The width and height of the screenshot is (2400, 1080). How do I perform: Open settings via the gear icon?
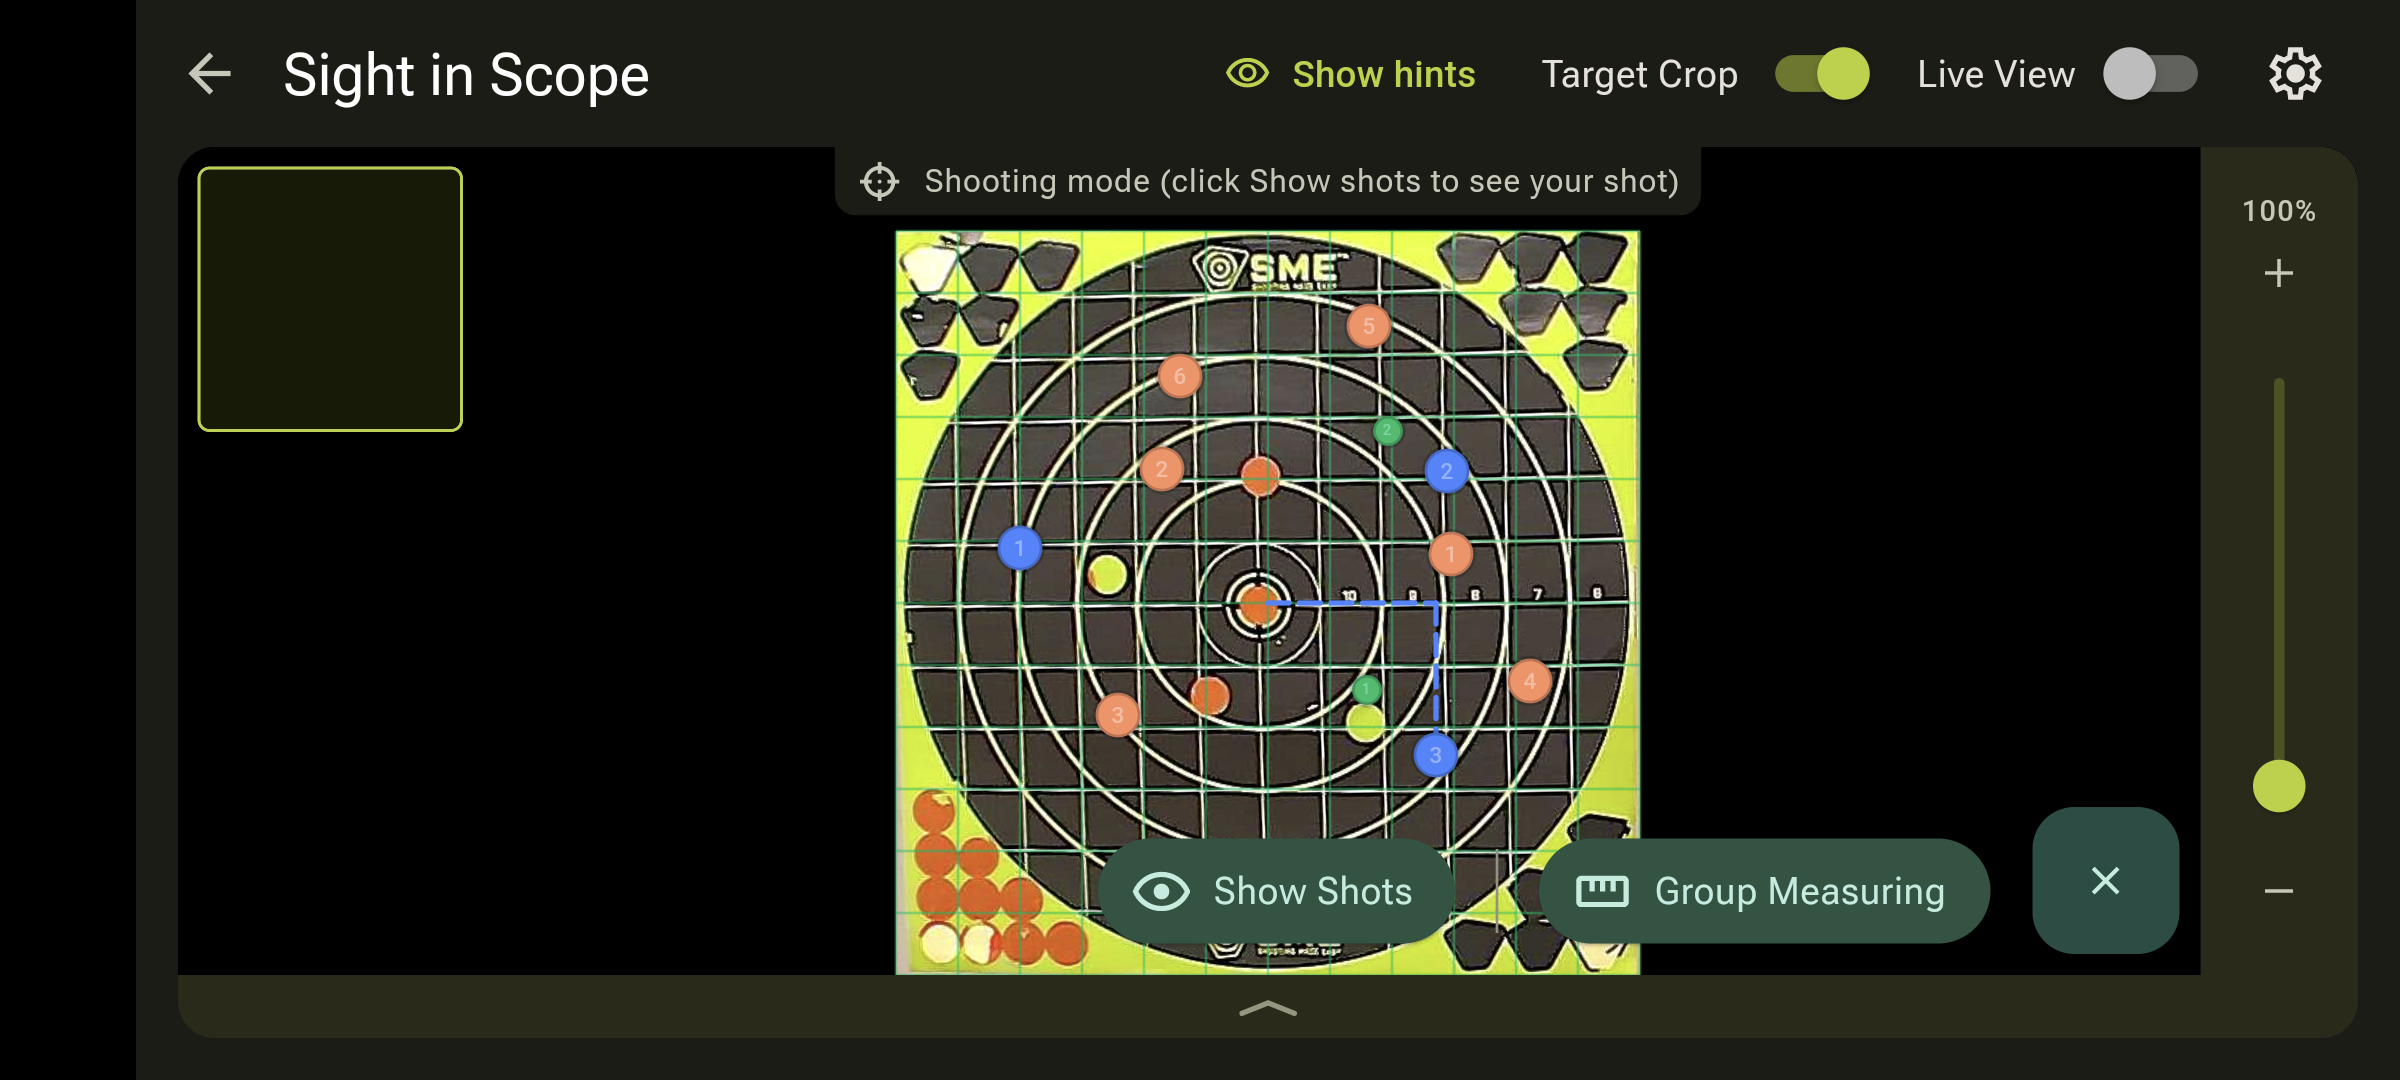[2295, 74]
